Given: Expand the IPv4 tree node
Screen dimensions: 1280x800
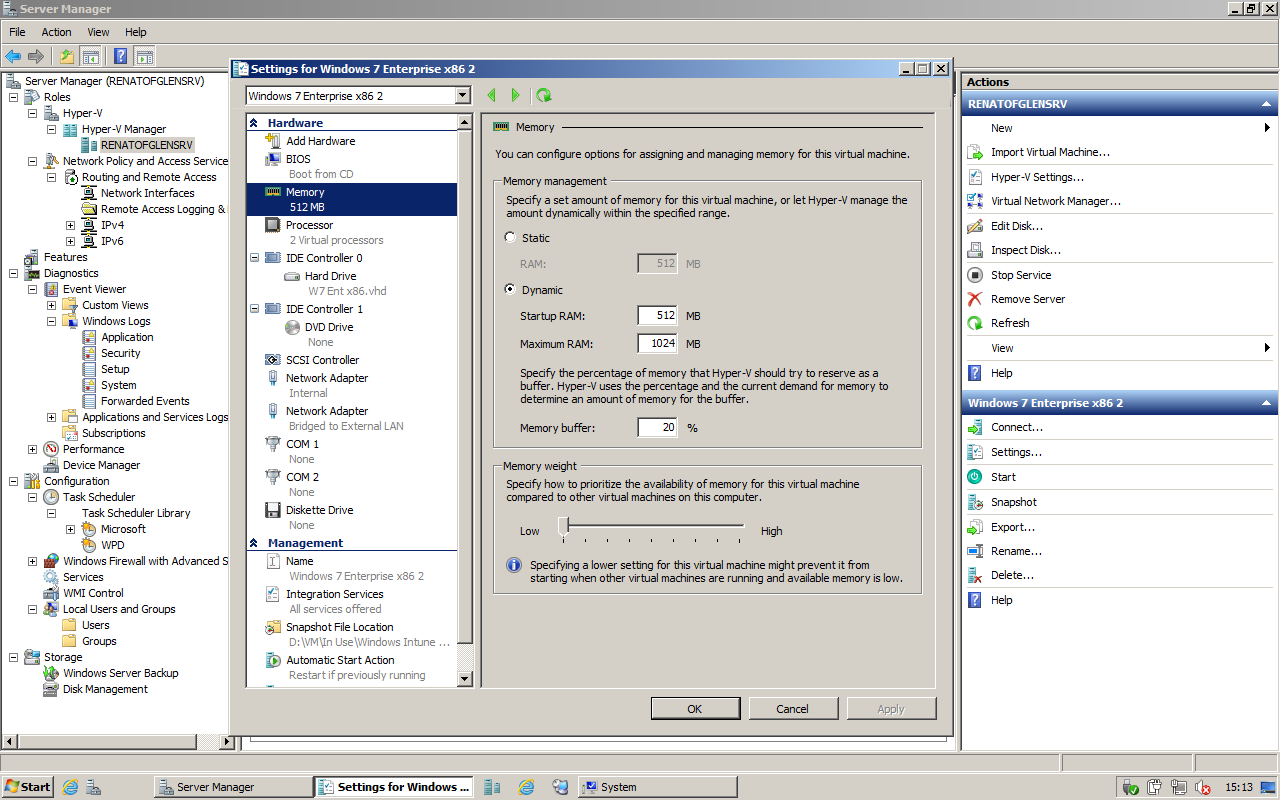Looking at the screenshot, I should click(70, 225).
